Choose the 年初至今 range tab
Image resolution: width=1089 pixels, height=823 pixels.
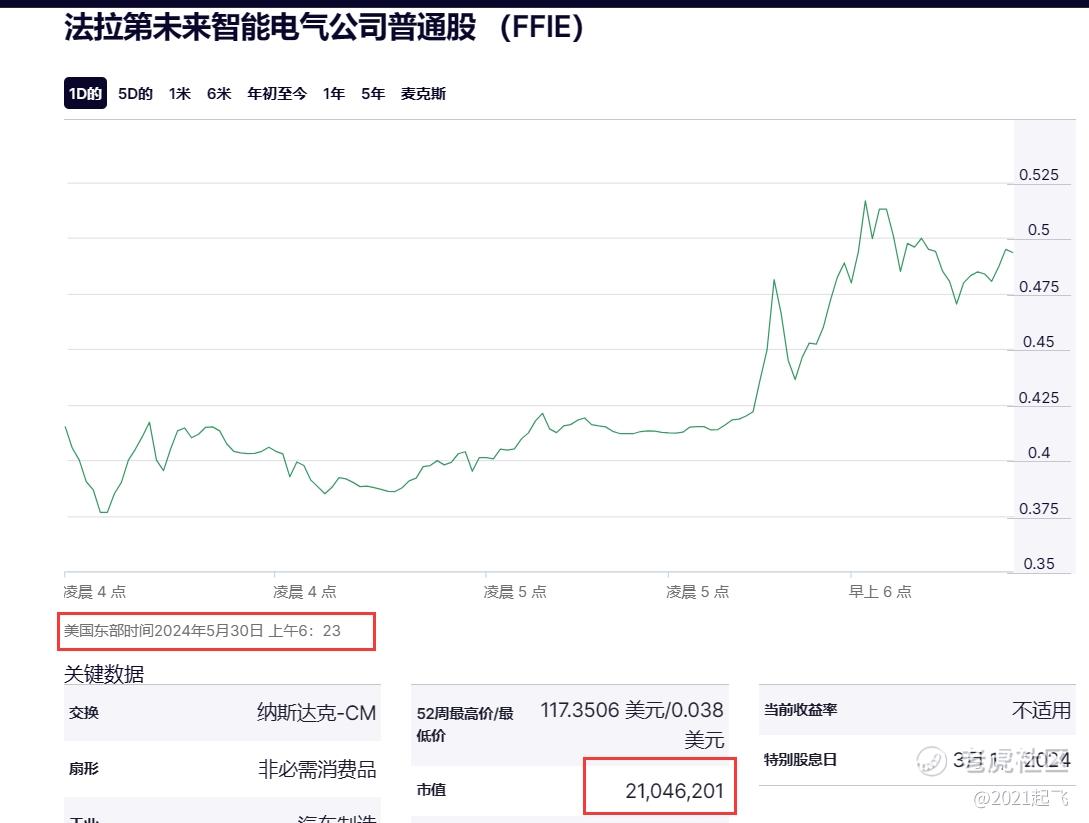(277, 94)
